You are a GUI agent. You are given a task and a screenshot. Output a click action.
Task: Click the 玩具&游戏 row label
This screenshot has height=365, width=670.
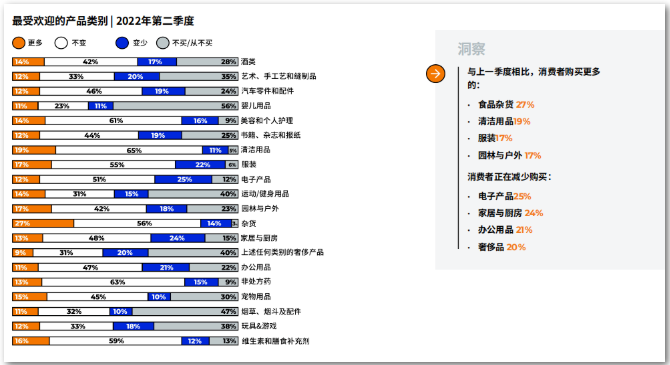259,326
